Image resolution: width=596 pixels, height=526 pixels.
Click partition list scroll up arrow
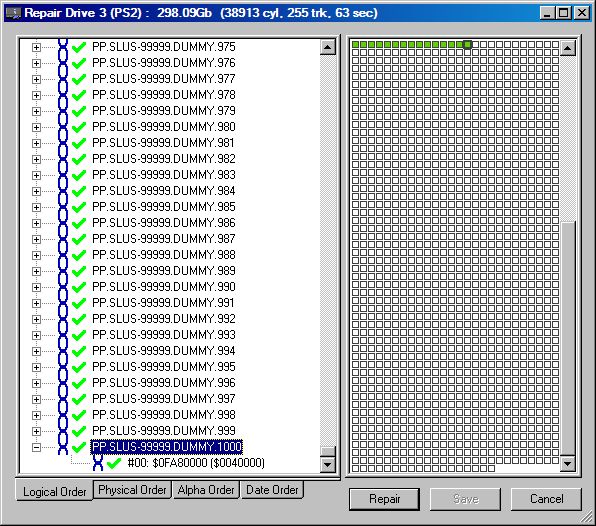click(x=328, y=48)
